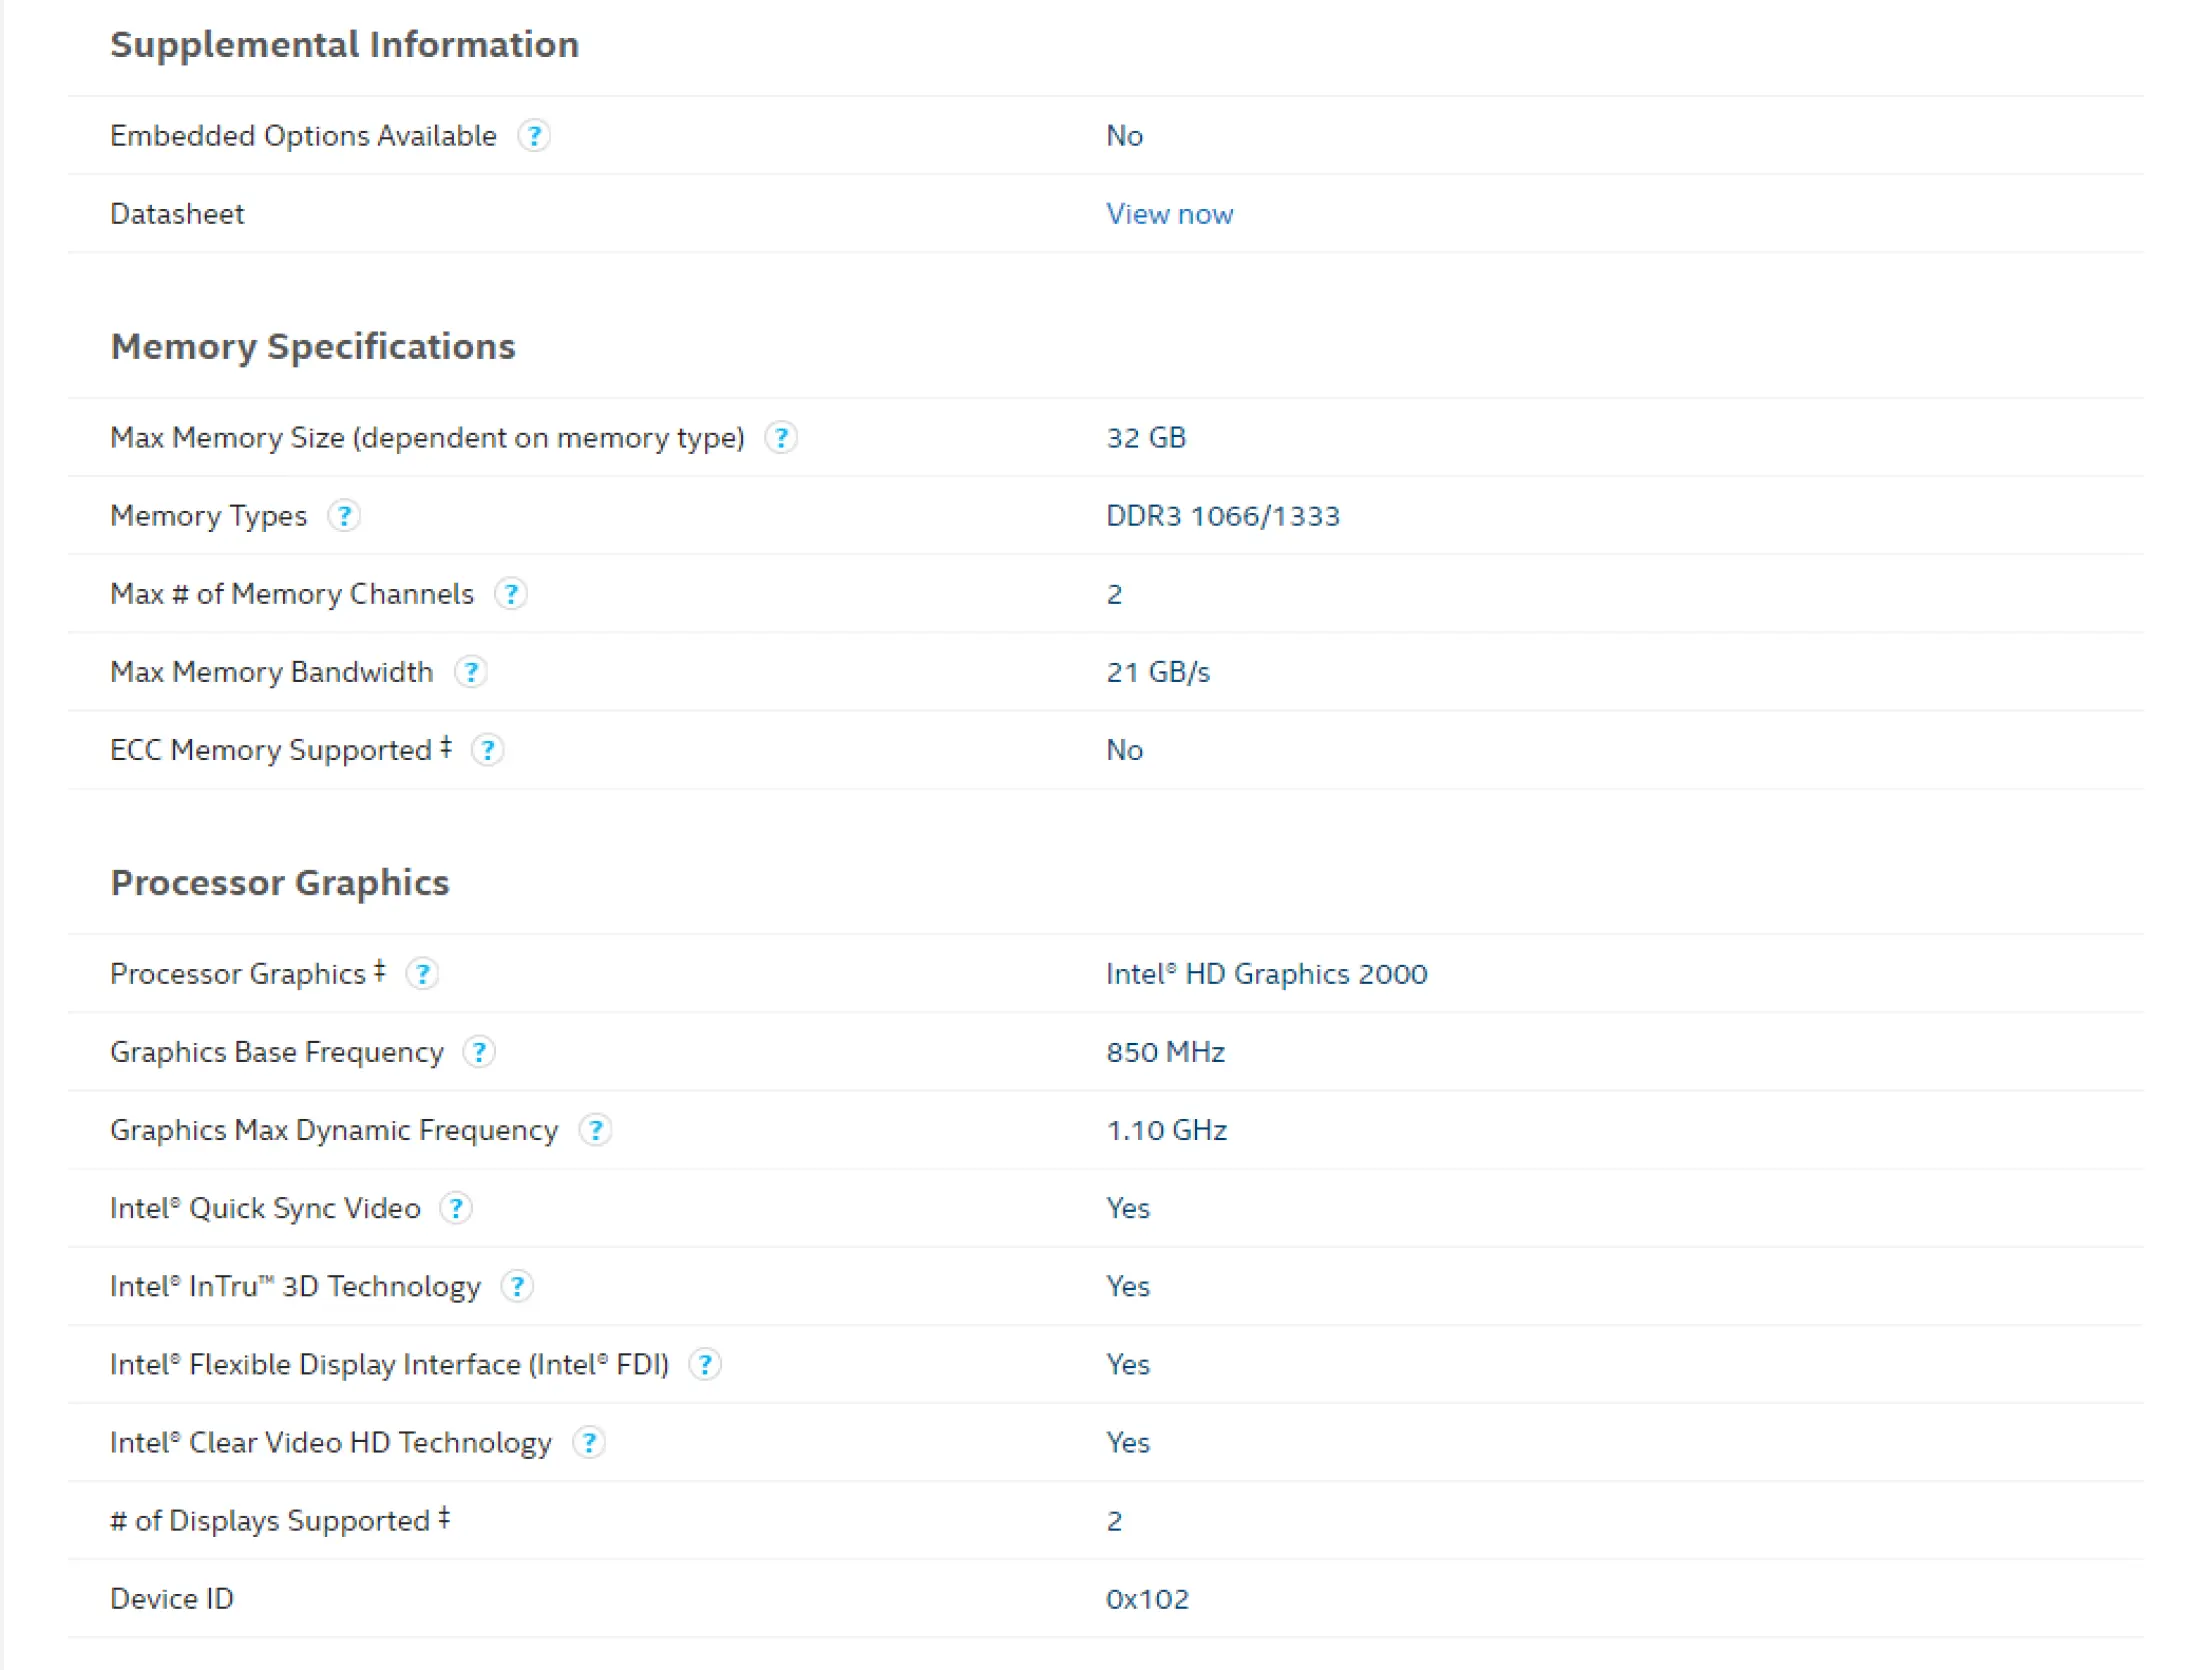Click the Intel HD Graphics 2000 value

[x=1266, y=973]
